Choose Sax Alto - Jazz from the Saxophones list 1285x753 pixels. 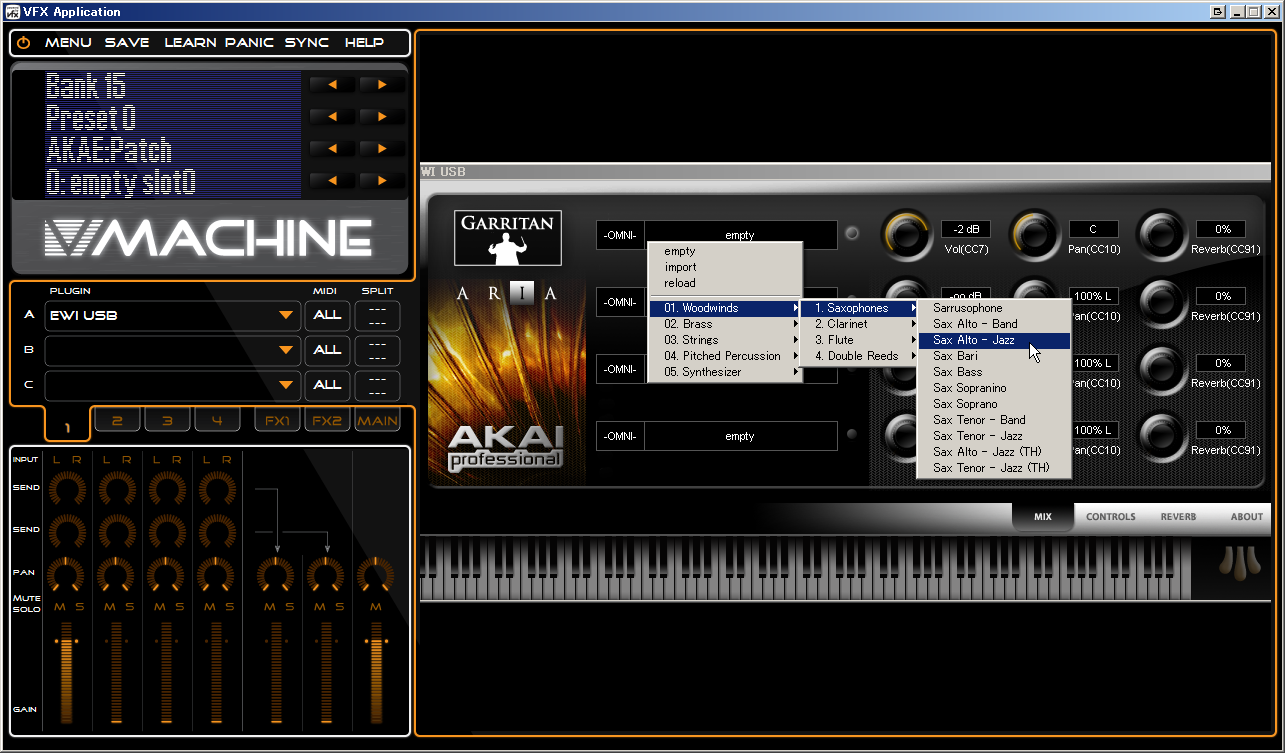point(994,340)
